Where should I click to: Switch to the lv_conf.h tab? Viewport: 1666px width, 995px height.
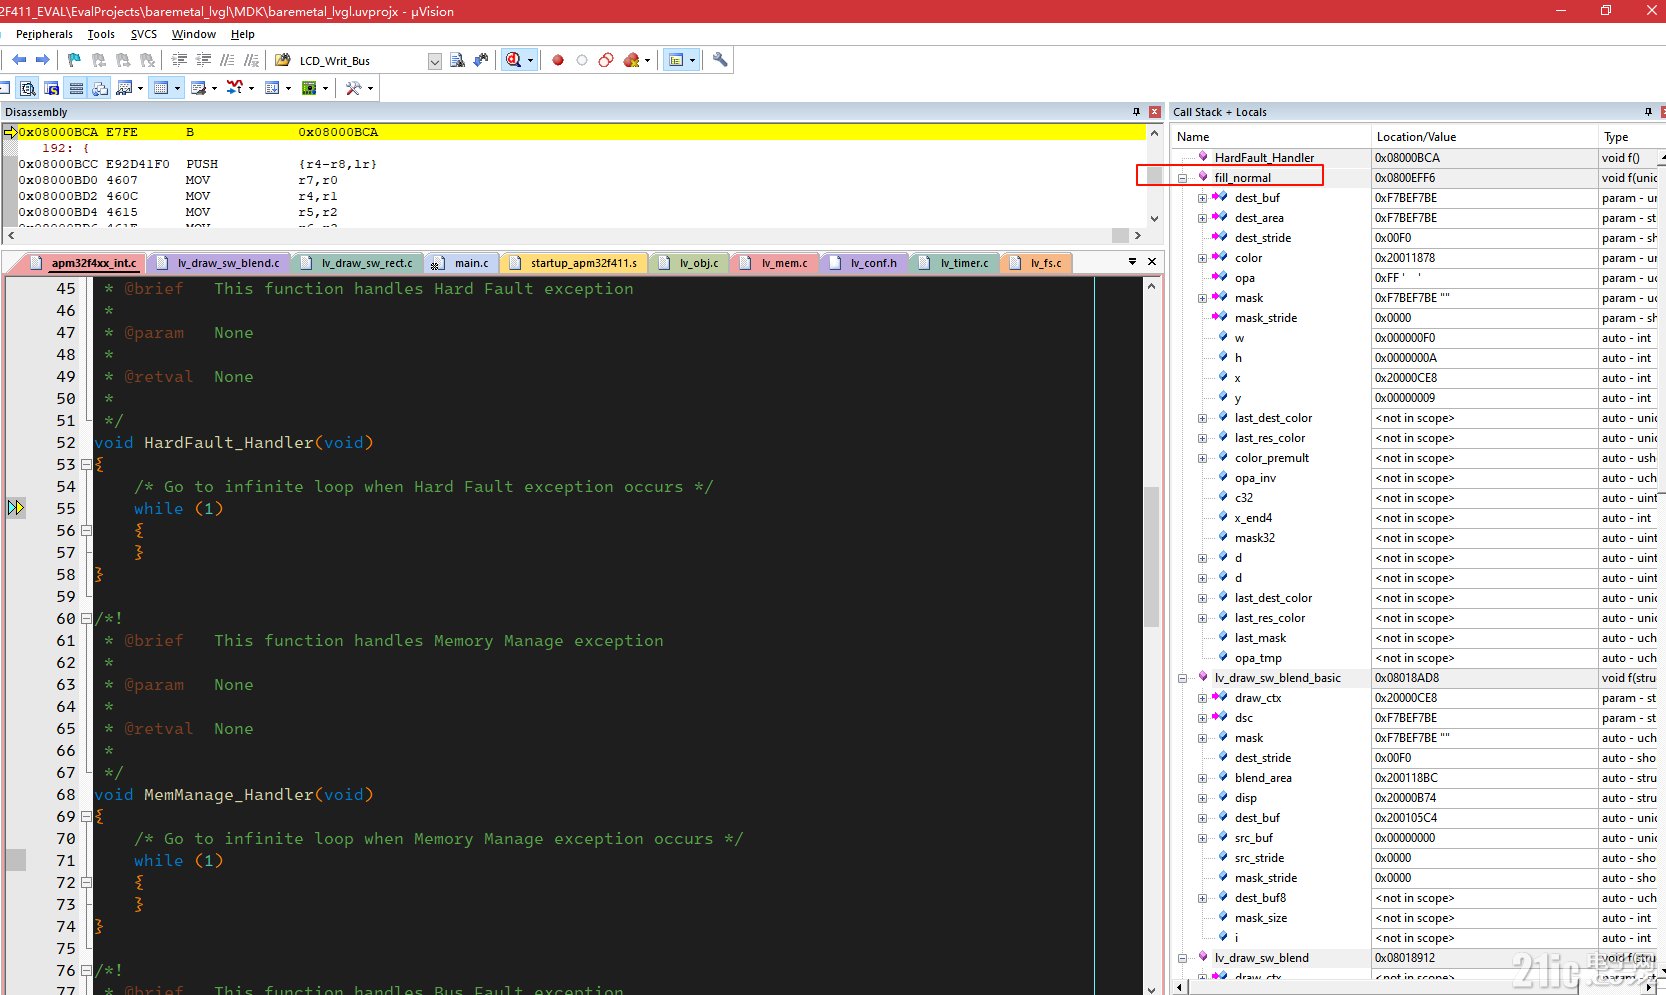(864, 263)
